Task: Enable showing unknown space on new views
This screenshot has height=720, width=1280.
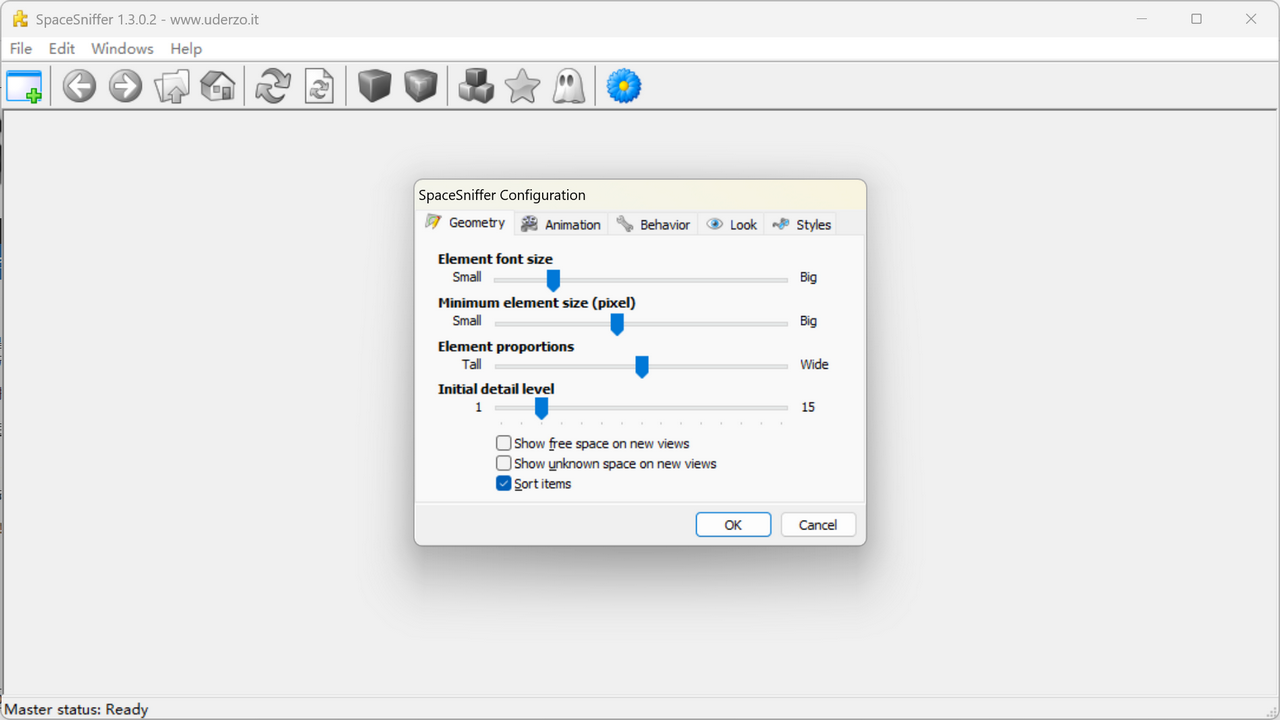Action: tap(504, 462)
